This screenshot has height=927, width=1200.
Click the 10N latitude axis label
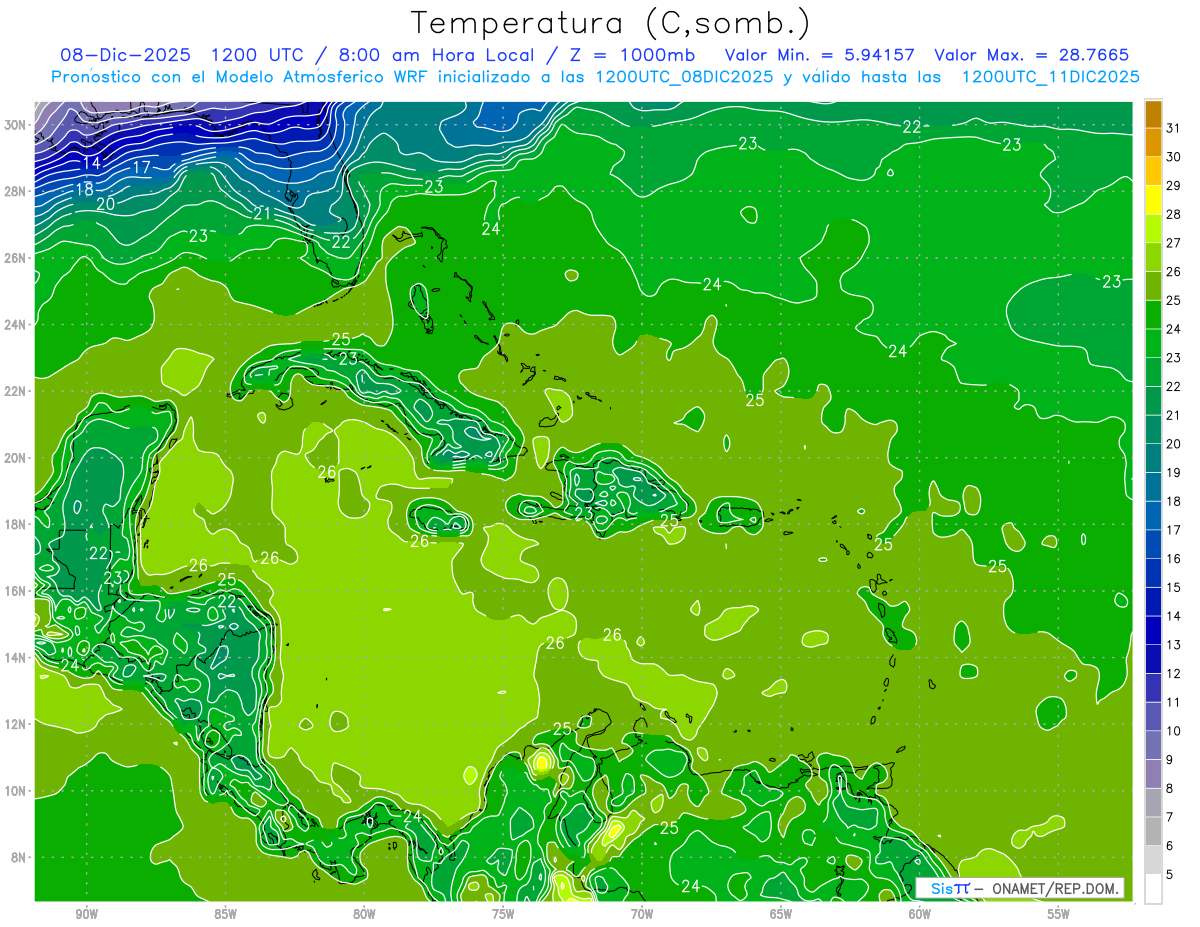coord(15,791)
